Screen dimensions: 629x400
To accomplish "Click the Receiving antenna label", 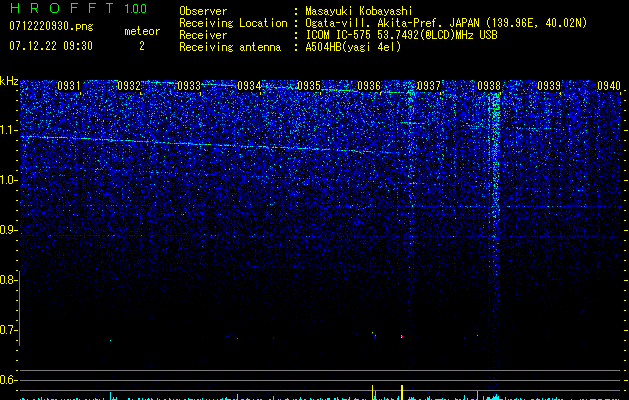I will click(x=230, y=47).
